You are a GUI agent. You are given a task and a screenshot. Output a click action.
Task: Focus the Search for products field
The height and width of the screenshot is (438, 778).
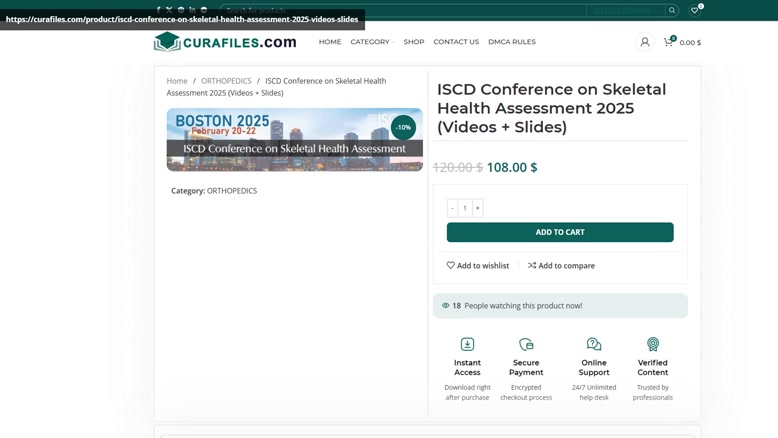[x=402, y=10]
